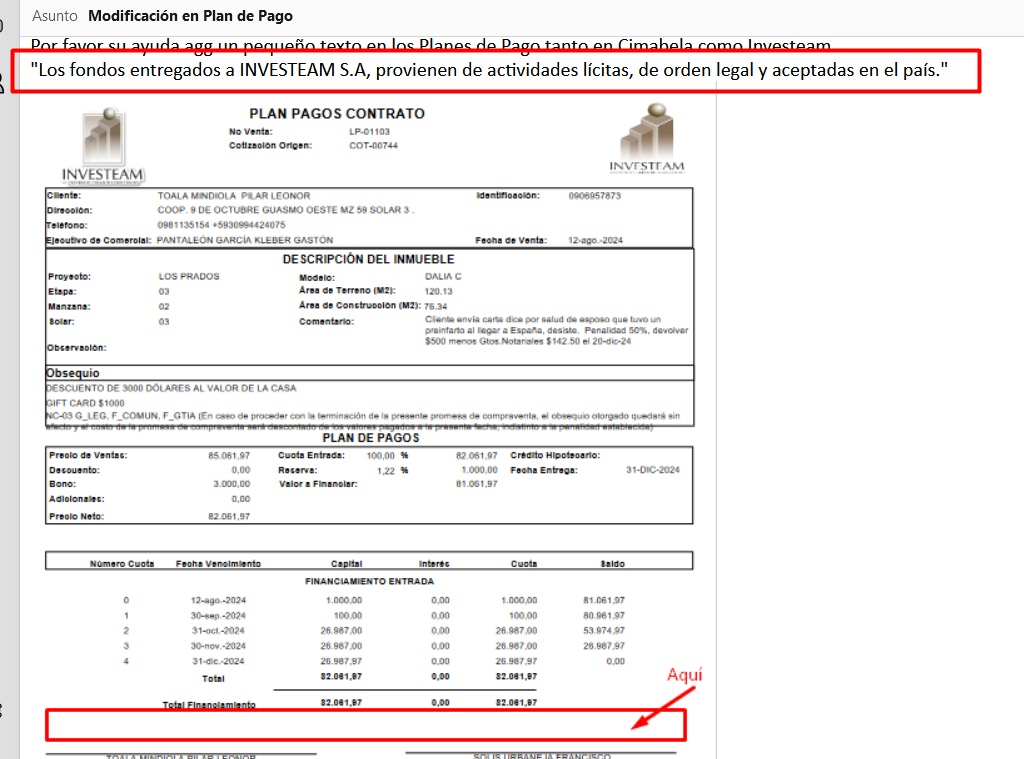The height and width of the screenshot is (759, 1024).
Task: Click the "DESCRIPCIÓN DEL INMUEBLE" heading
Action: (x=369, y=260)
